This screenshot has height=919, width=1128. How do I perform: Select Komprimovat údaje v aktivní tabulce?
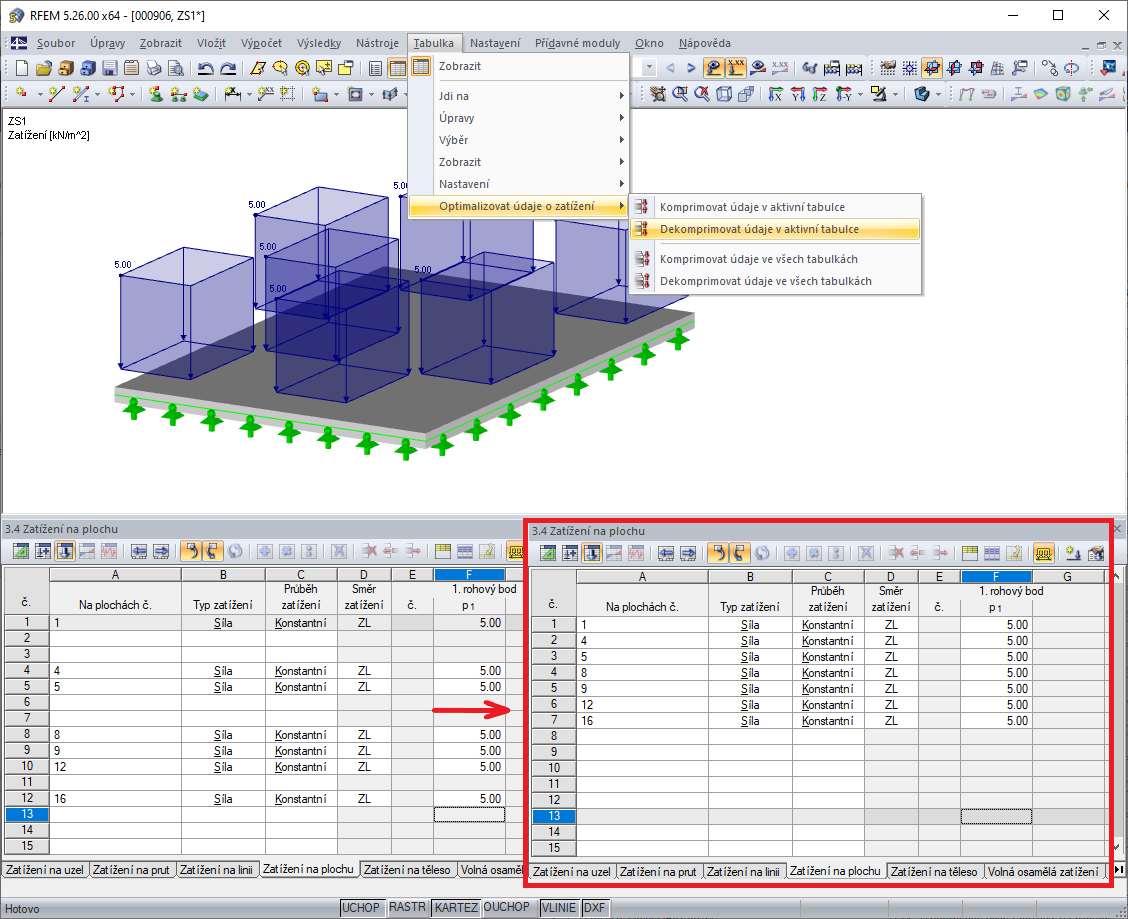775,207
